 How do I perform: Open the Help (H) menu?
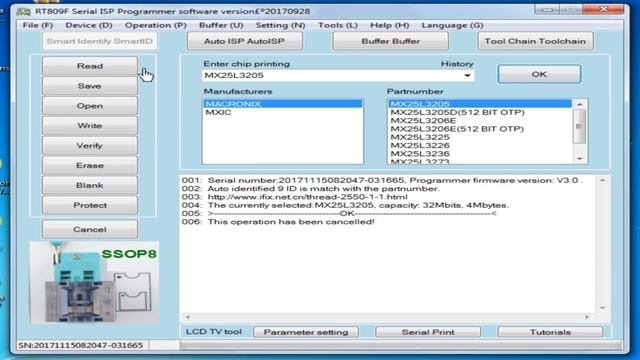point(389,25)
